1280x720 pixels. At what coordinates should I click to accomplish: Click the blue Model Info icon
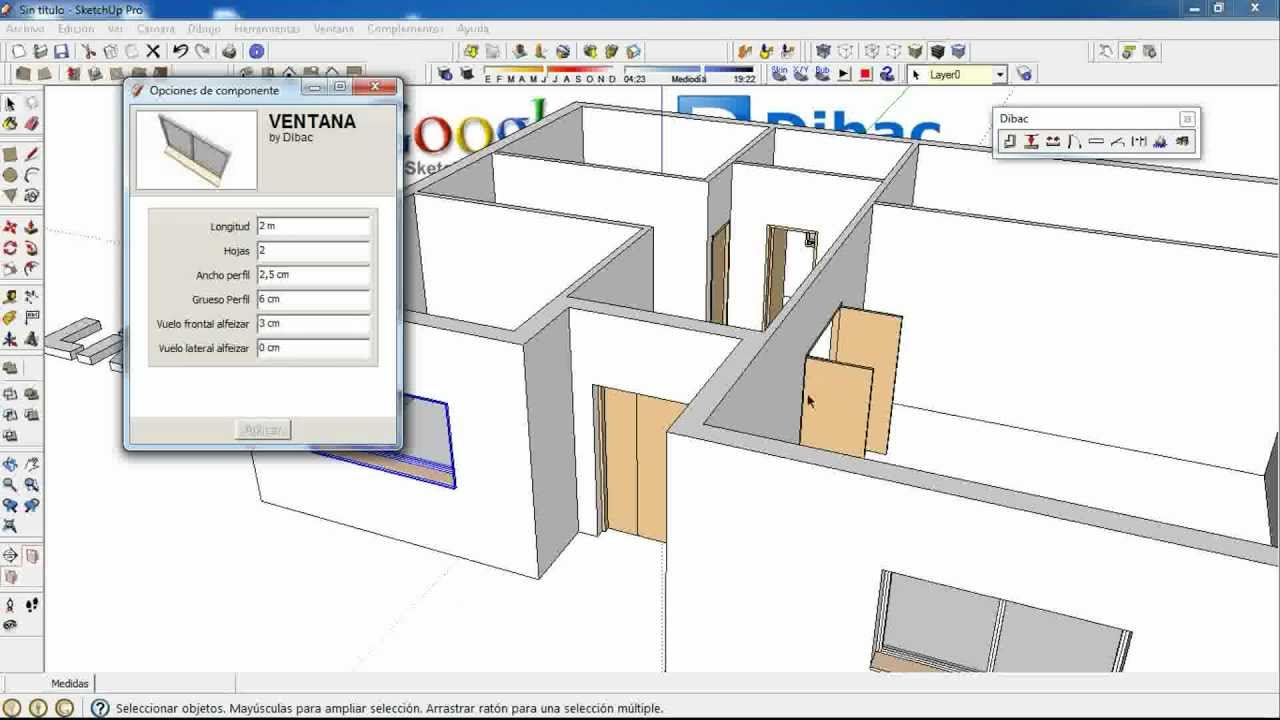coord(256,51)
